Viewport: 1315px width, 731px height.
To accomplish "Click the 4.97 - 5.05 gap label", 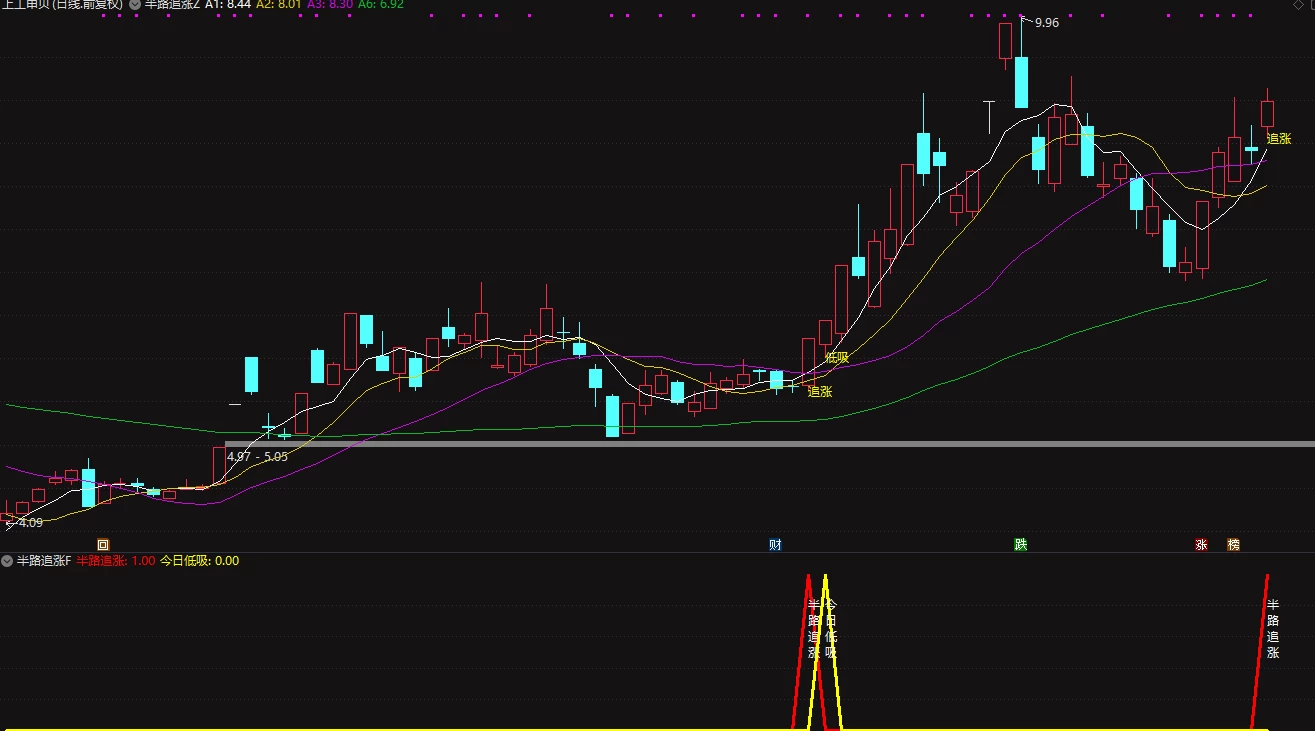I will click(258, 456).
